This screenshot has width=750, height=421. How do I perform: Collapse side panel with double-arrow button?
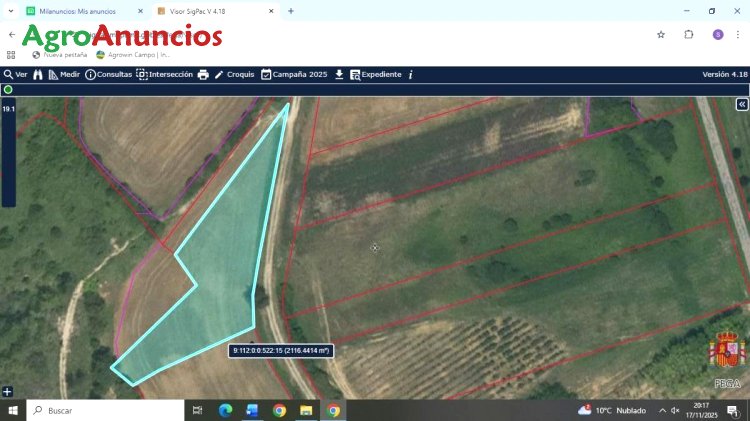742,104
